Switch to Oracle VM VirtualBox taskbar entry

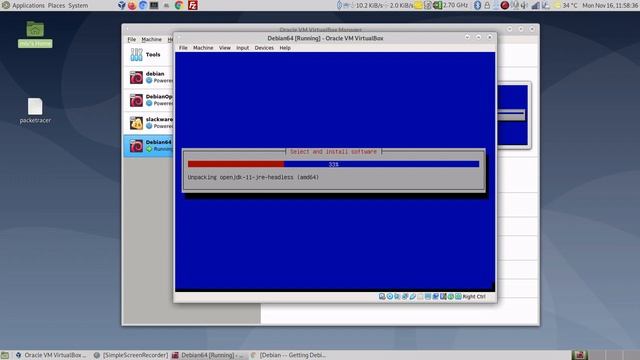tap(51, 355)
